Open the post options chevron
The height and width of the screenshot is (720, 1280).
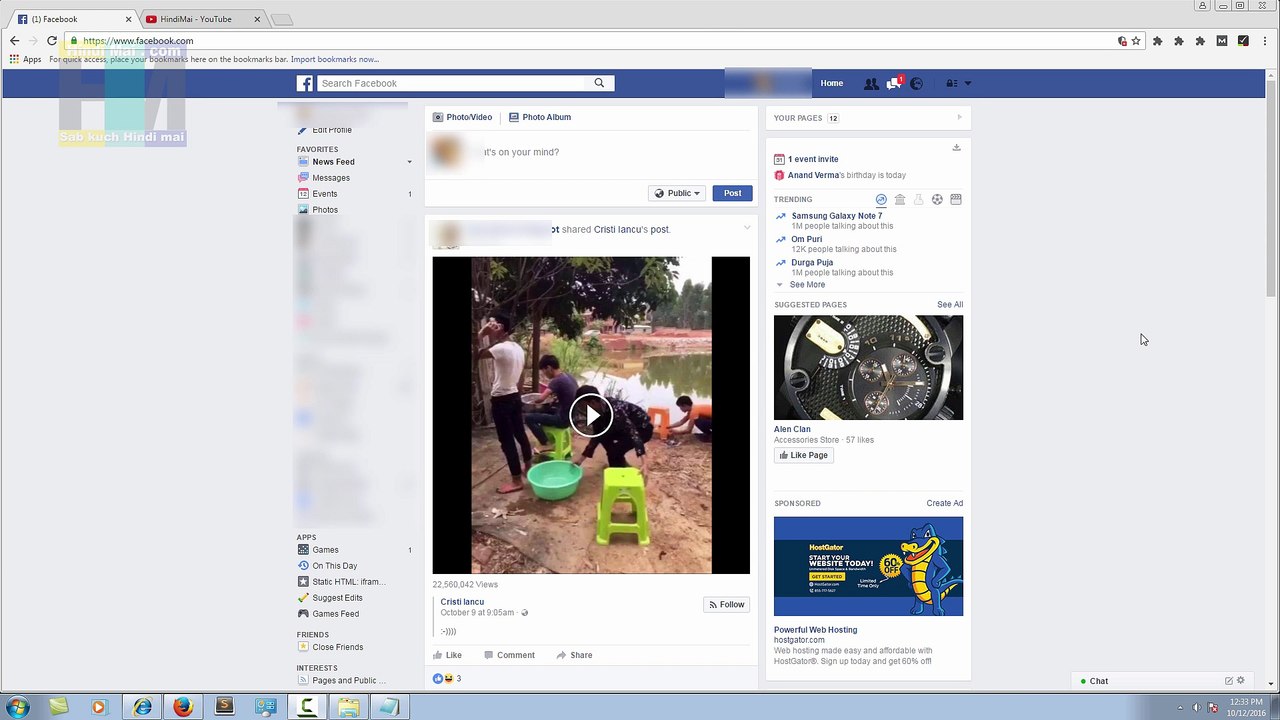[x=747, y=228]
